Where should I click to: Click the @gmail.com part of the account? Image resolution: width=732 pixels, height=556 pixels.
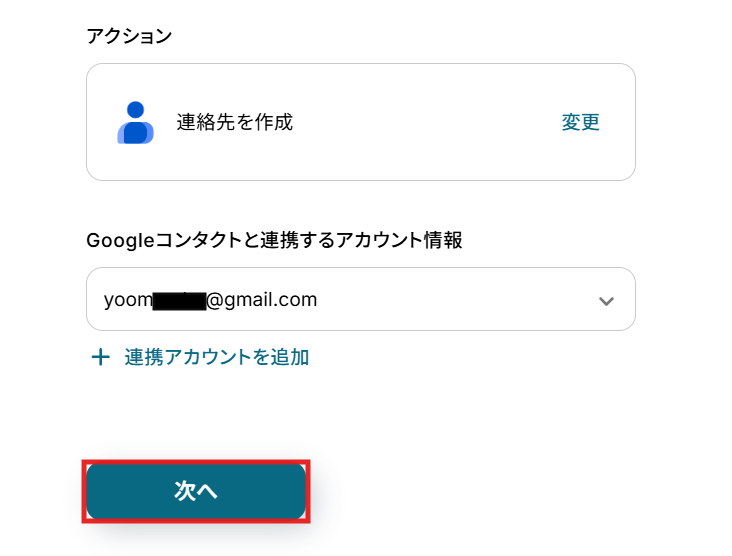[262, 299]
